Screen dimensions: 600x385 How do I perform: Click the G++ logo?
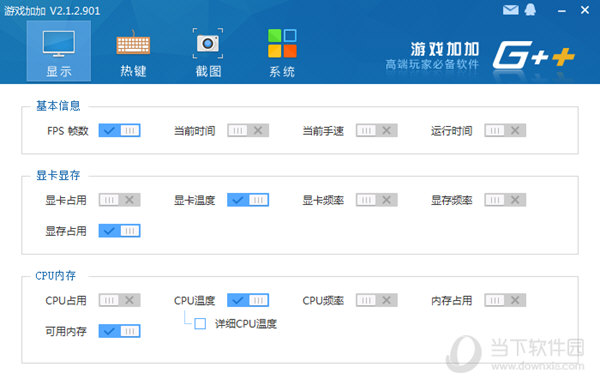(534, 55)
